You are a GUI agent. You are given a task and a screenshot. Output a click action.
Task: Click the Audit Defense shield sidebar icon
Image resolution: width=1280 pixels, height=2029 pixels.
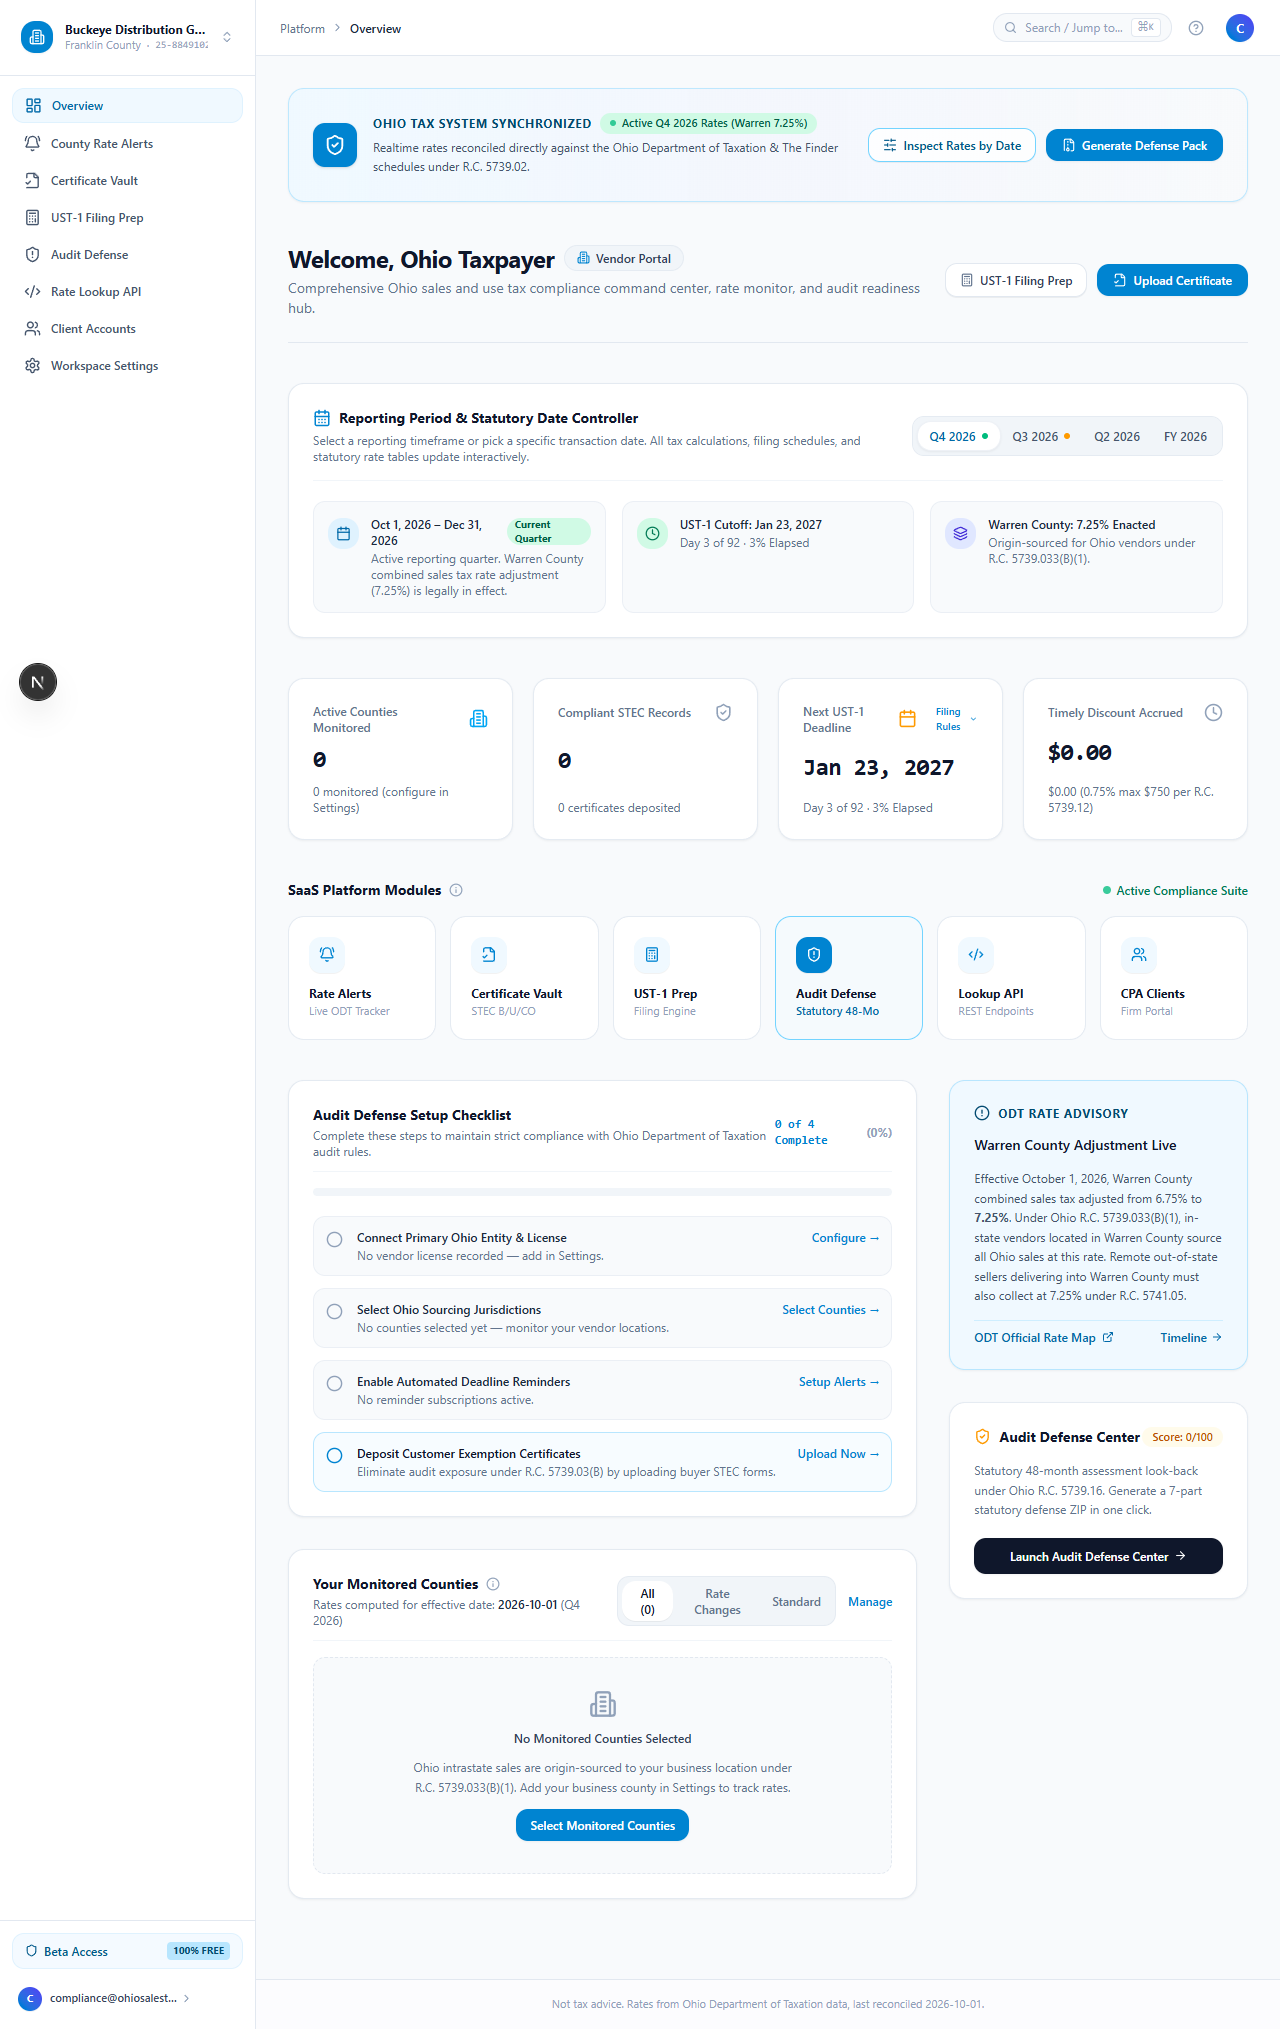coord(33,255)
